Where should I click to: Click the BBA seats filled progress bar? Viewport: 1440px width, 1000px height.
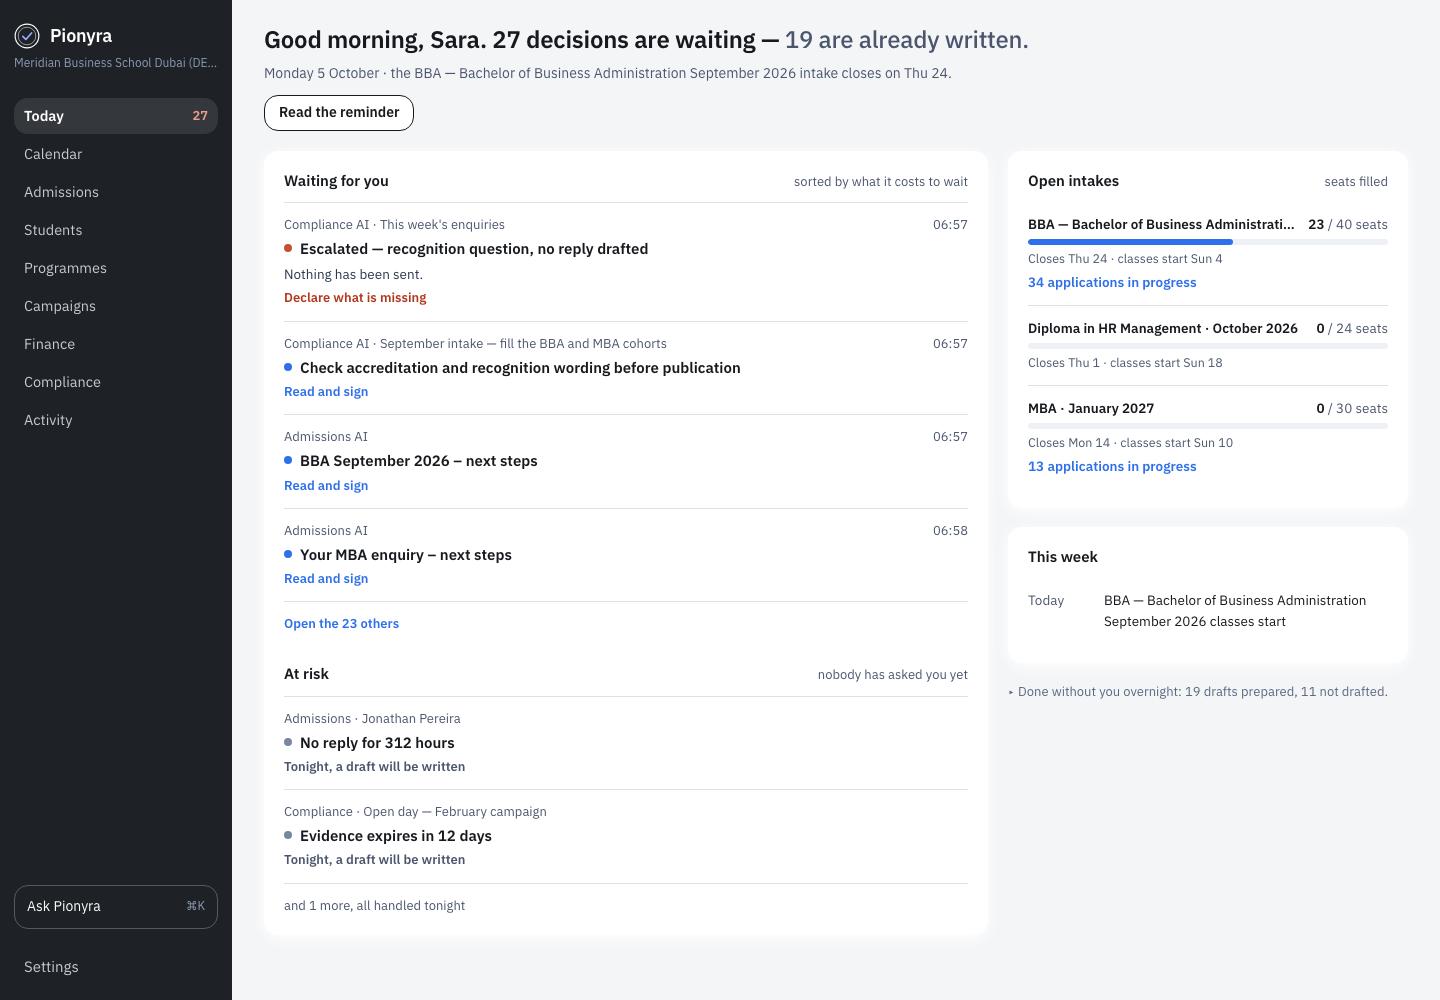click(x=1208, y=242)
